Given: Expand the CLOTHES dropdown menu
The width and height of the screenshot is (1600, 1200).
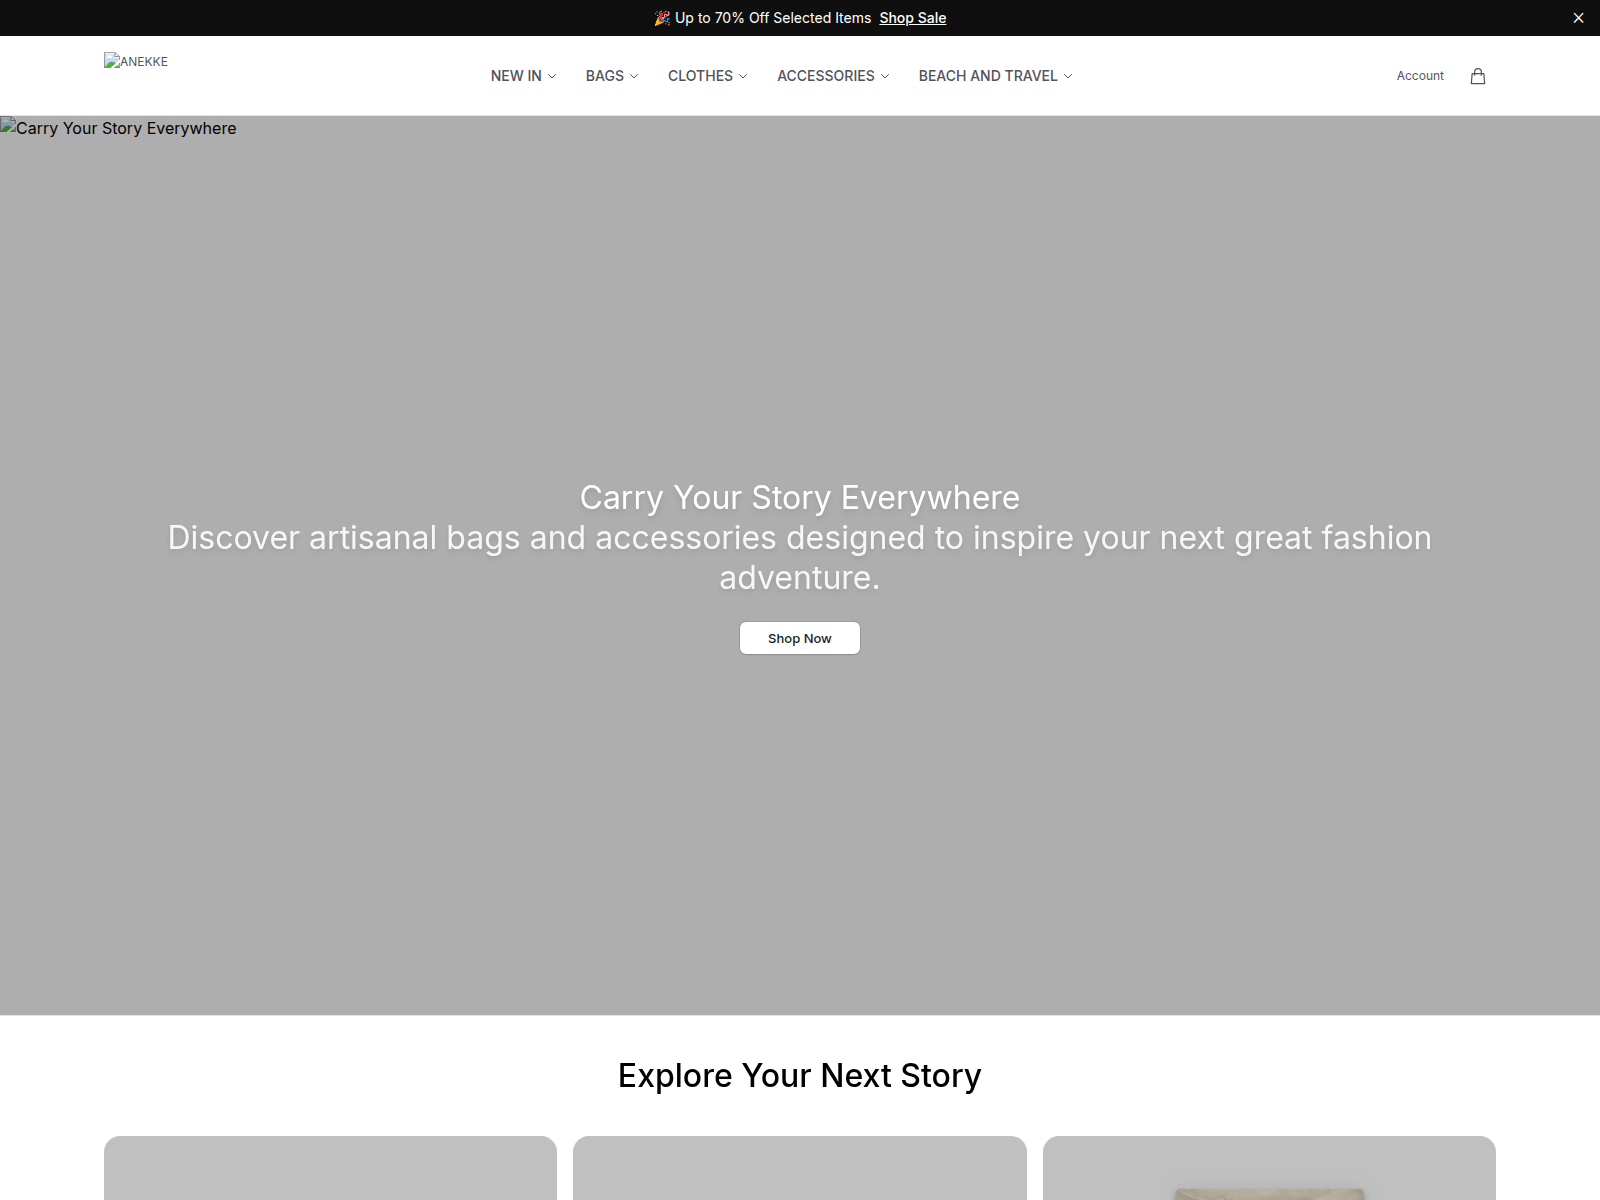Looking at the screenshot, I should pos(708,76).
